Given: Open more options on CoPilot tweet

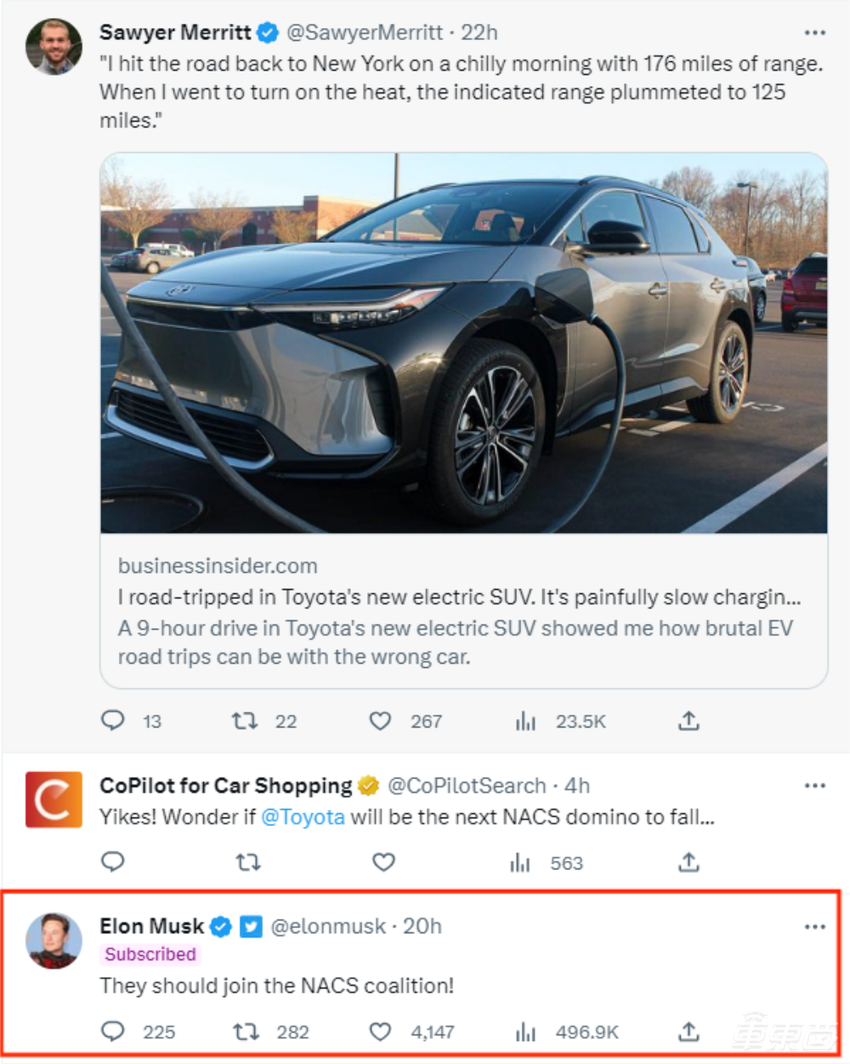Looking at the screenshot, I should coord(815,785).
